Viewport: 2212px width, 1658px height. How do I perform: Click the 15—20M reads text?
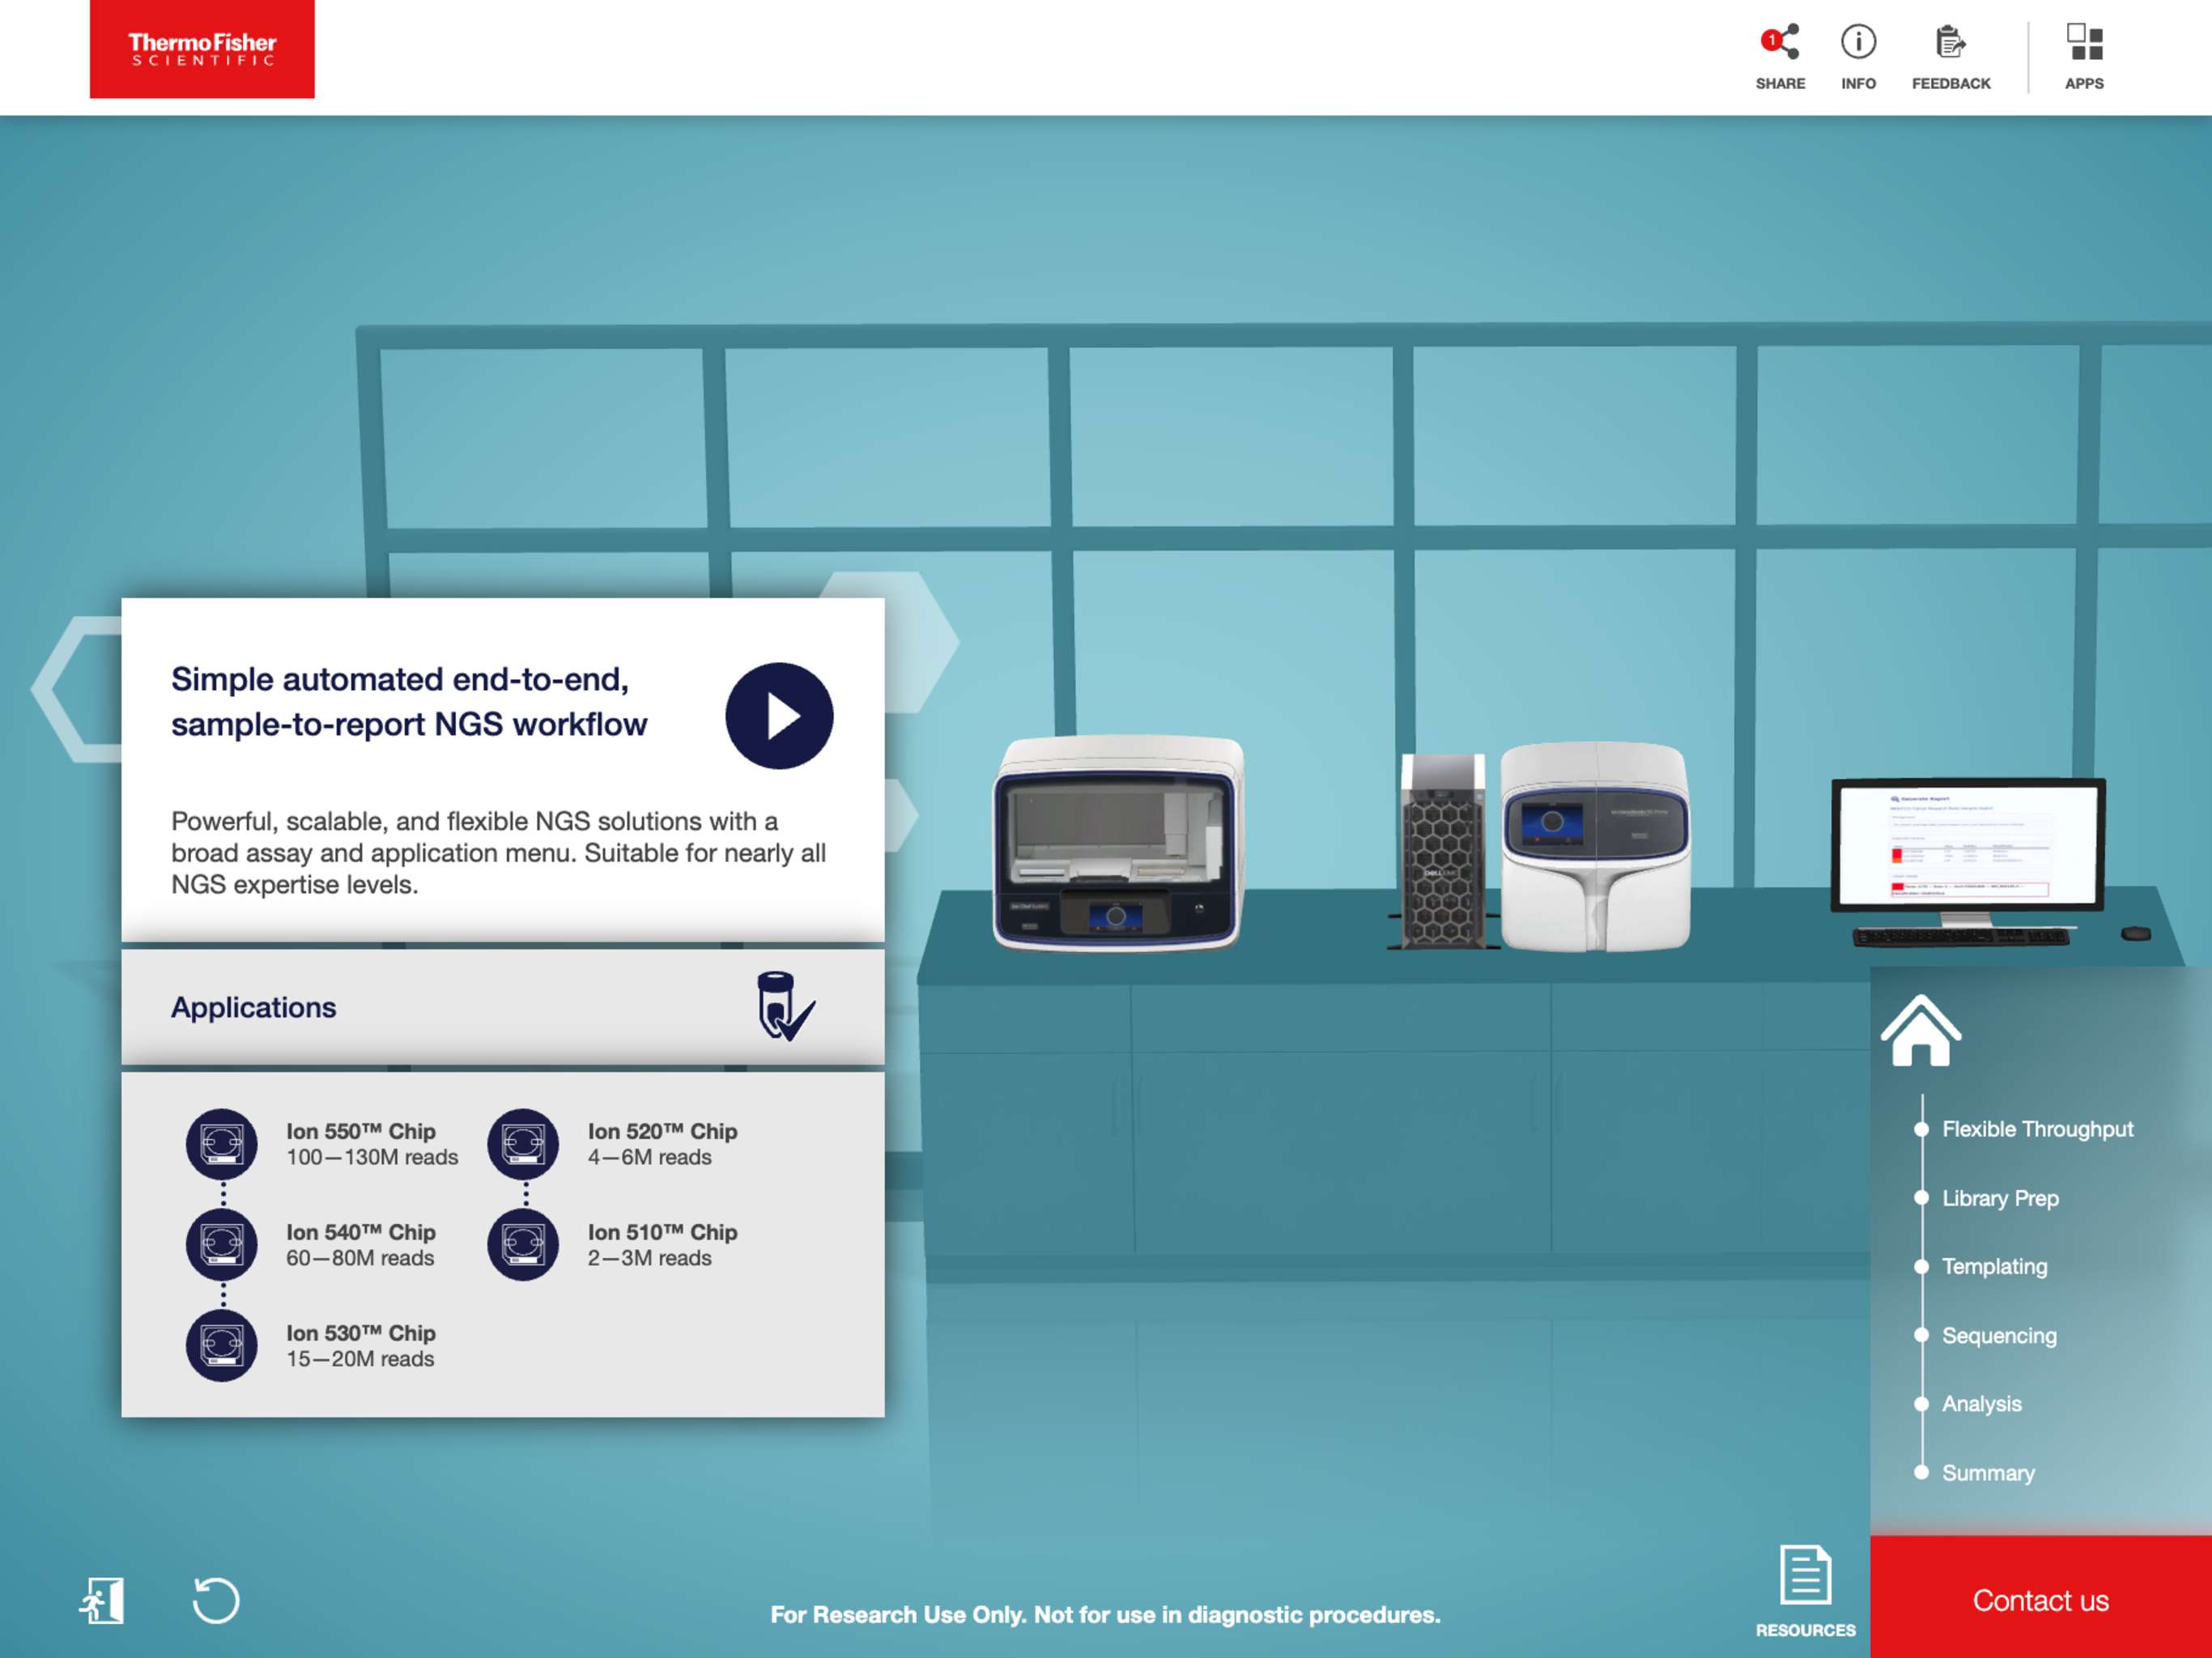coord(360,1359)
